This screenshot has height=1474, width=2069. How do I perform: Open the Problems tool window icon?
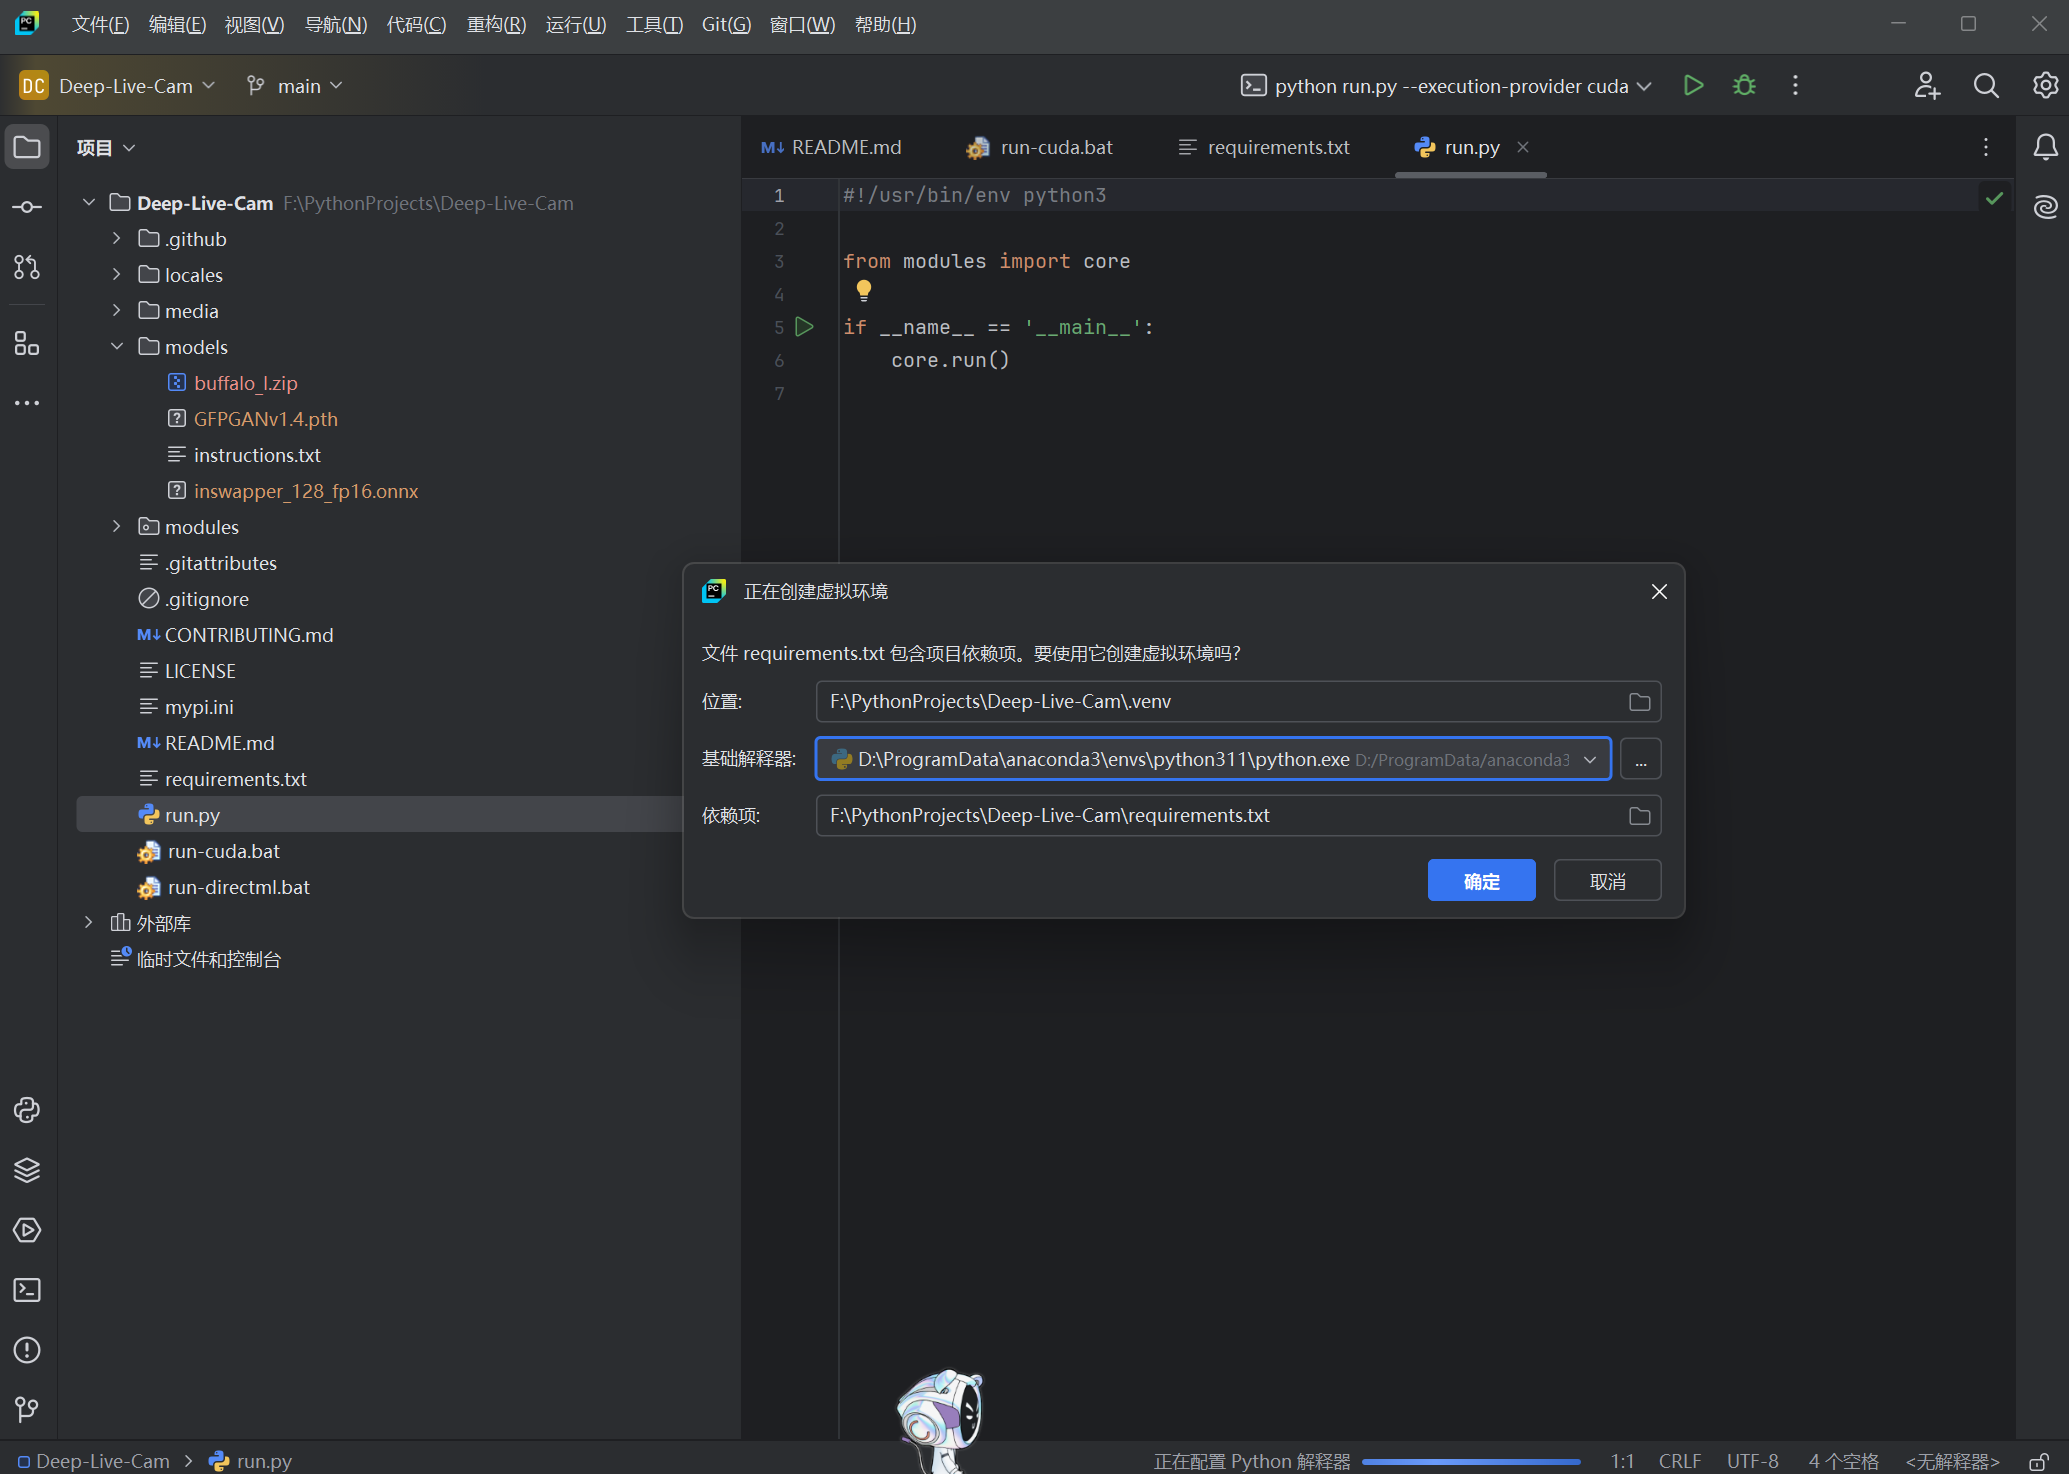tap(27, 1350)
